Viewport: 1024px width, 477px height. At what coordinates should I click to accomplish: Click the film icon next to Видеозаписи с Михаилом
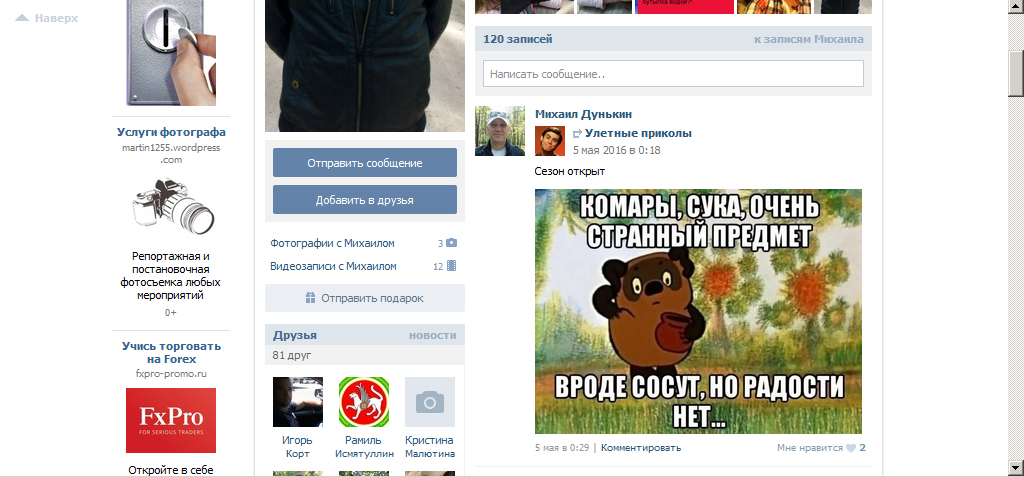pos(451,266)
